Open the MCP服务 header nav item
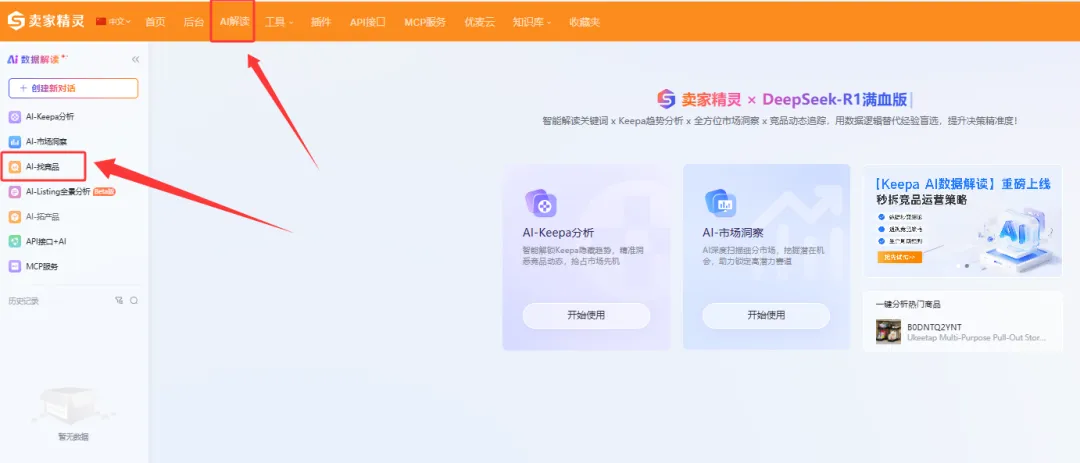Viewport: 1080px width, 463px height. tap(425, 21)
